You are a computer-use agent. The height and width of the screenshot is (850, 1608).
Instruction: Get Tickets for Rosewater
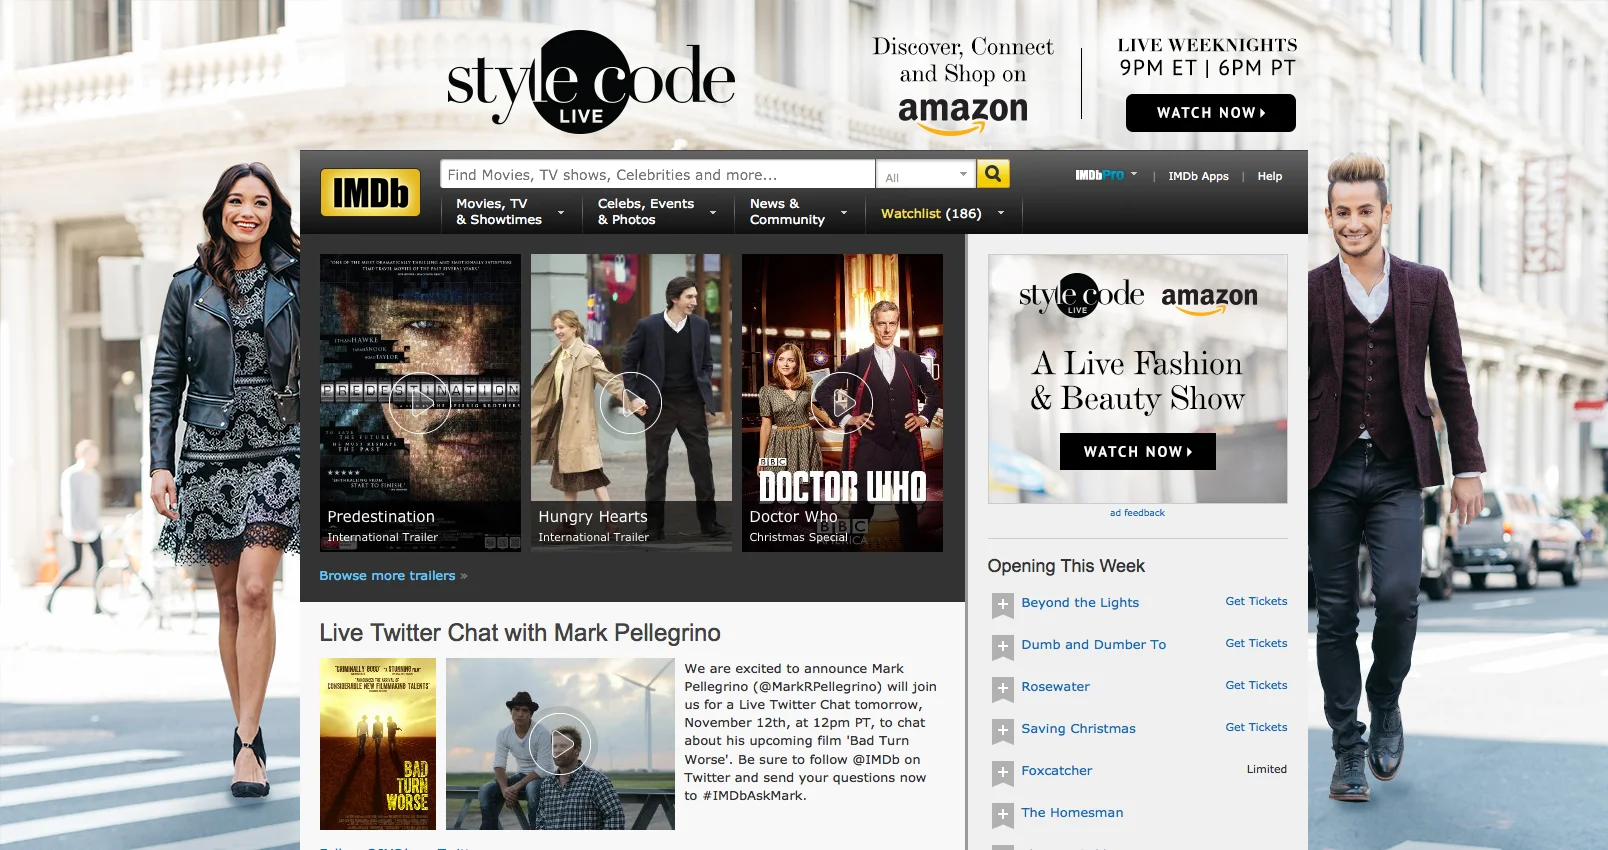(x=1256, y=685)
